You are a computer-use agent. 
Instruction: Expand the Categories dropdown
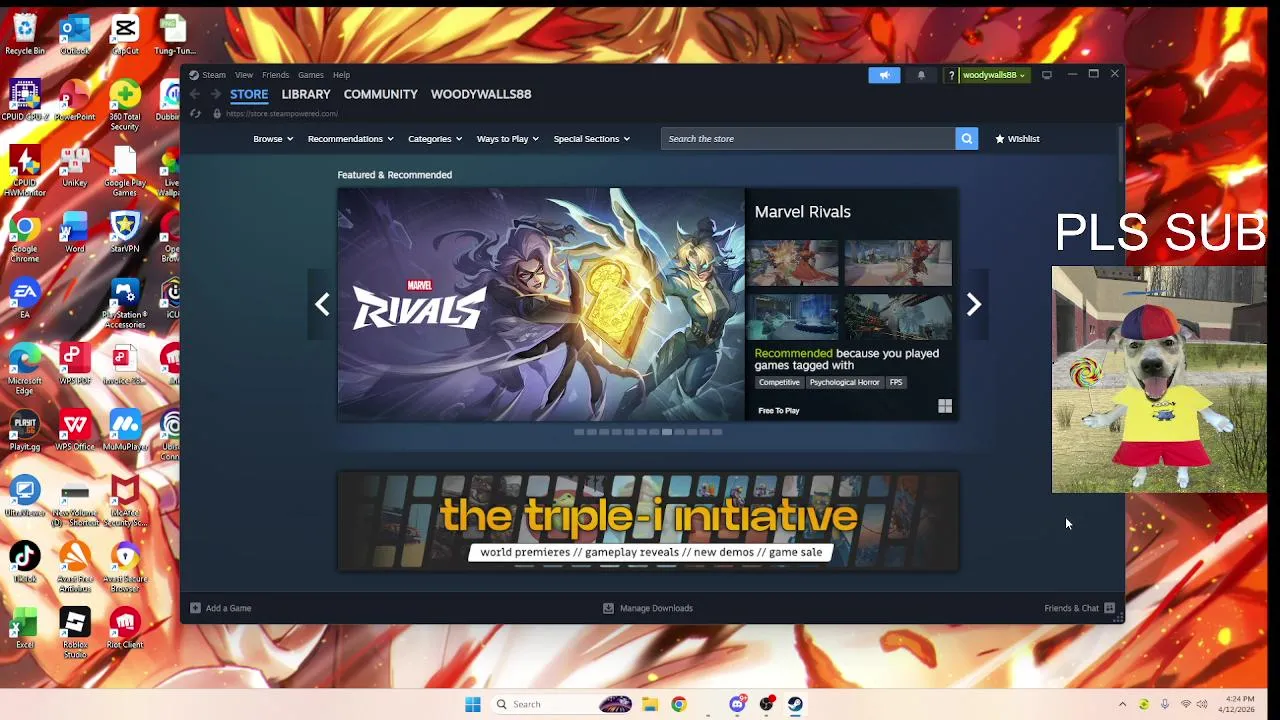[435, 139]
